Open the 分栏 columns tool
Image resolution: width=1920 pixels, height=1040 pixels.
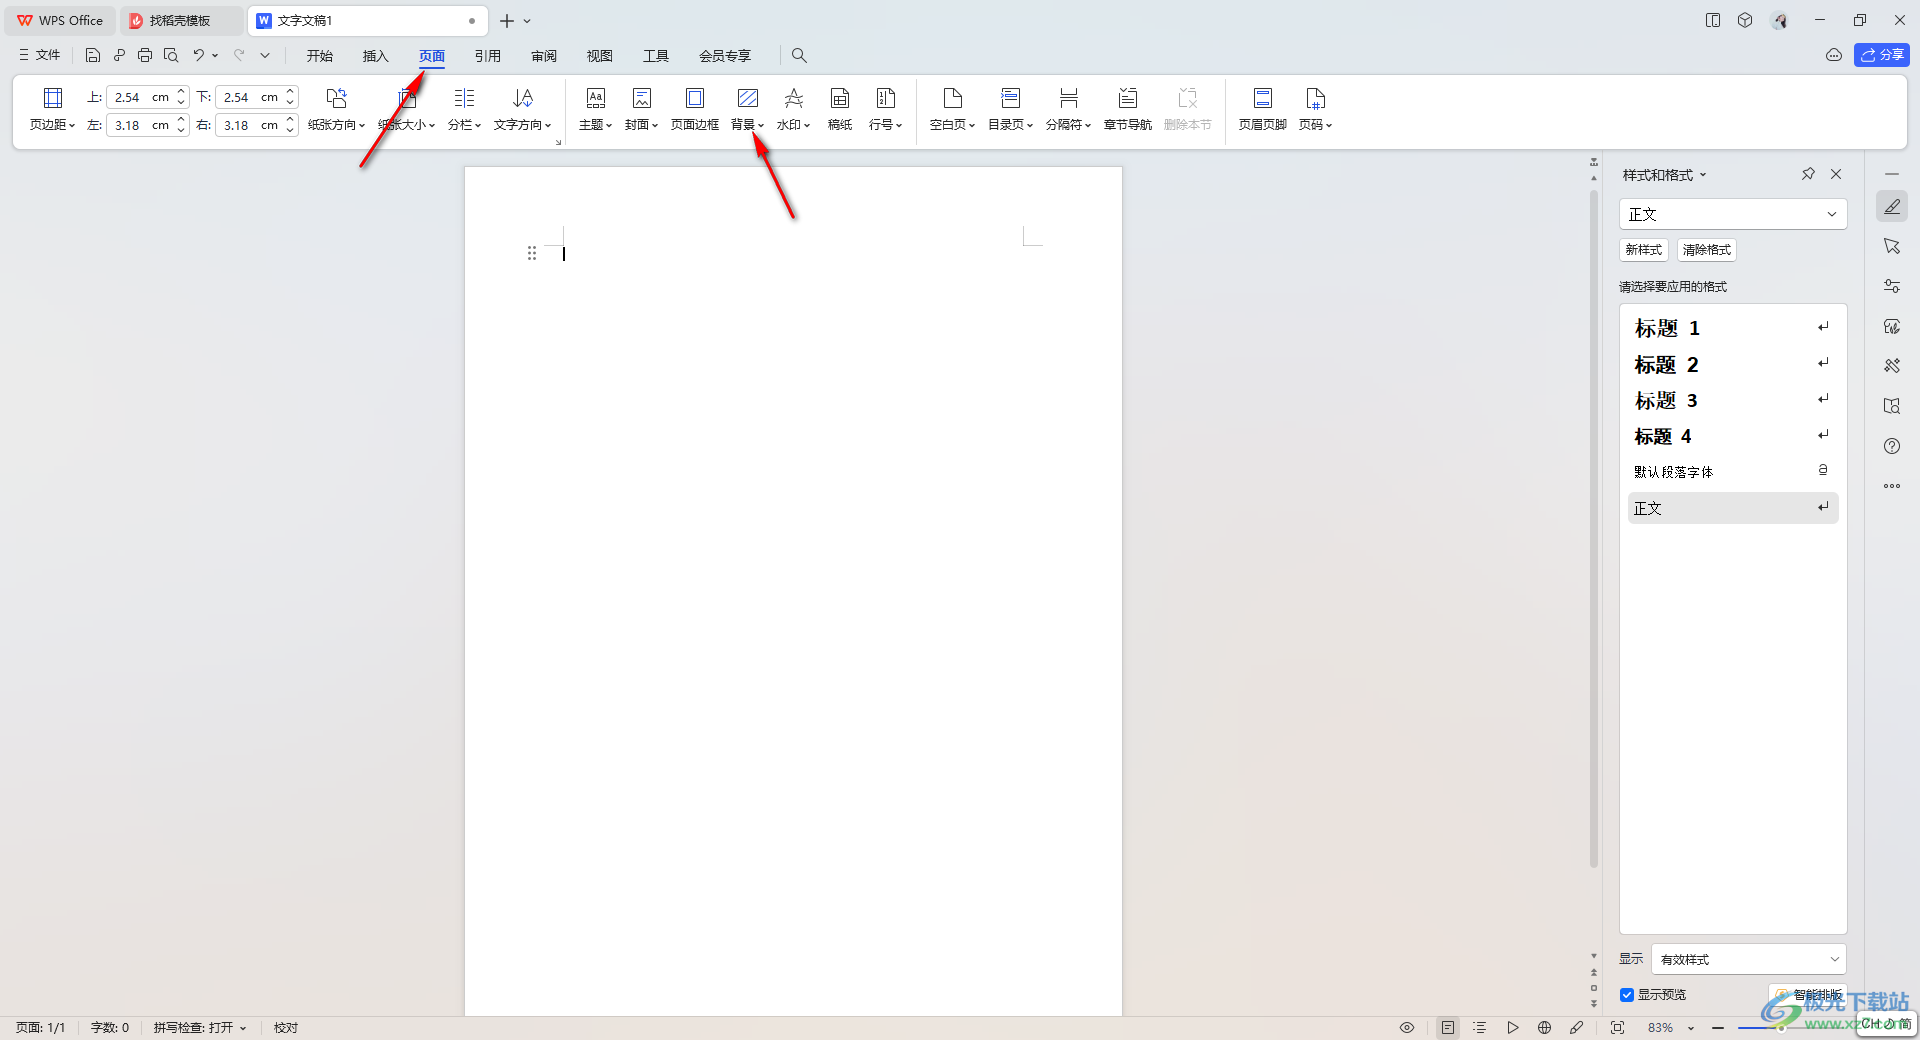tap(464, 109)
